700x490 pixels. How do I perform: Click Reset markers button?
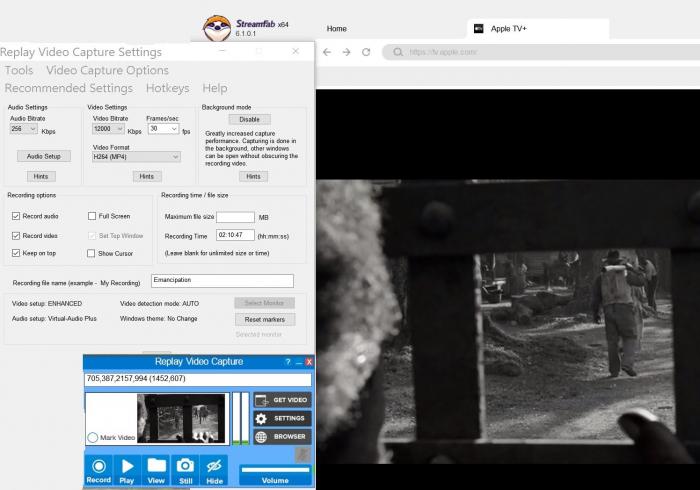265,320
